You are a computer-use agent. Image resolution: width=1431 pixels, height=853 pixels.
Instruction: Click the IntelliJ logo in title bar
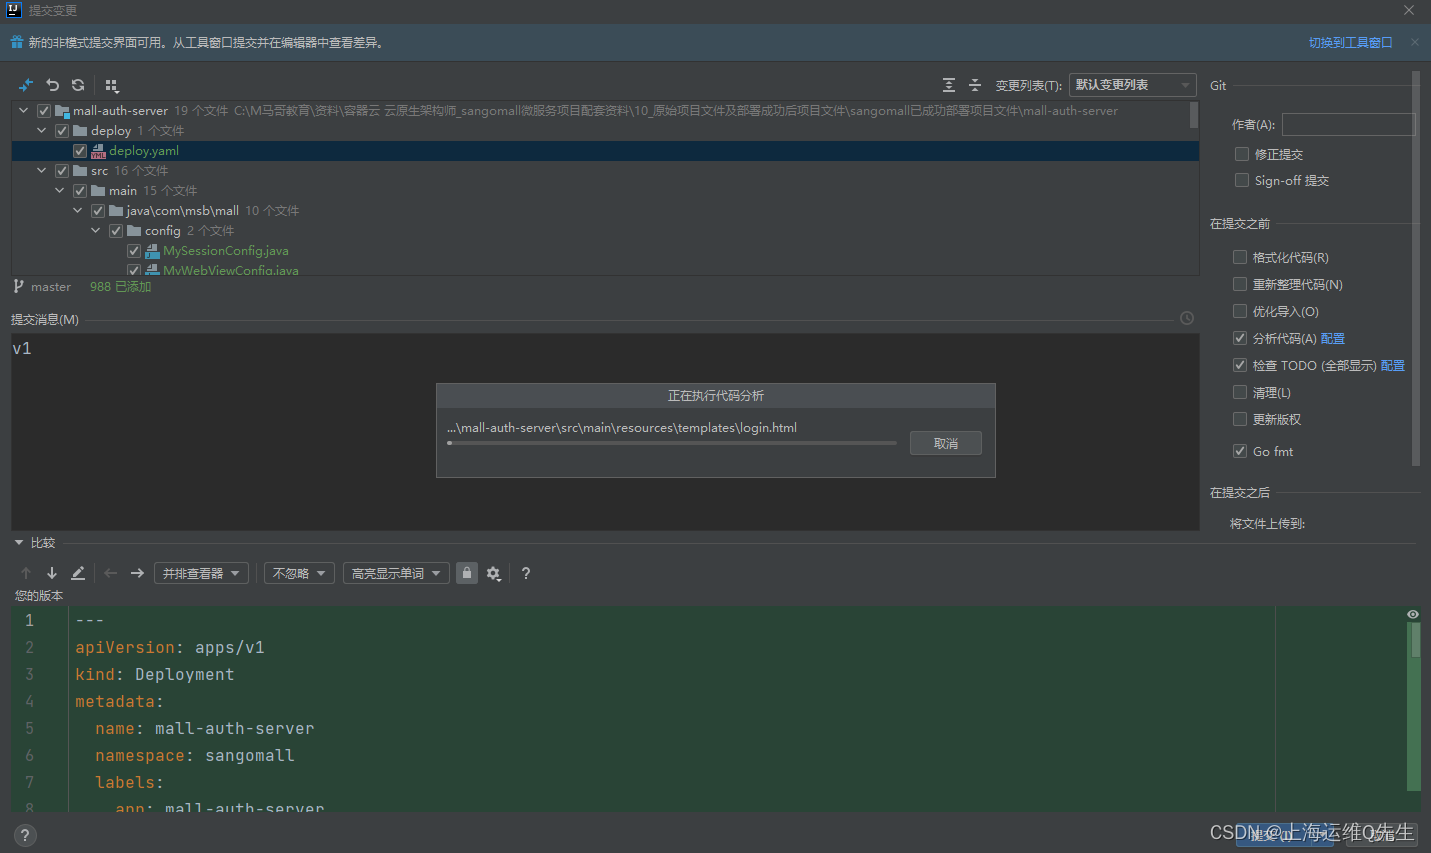click(x=14, y=10)
